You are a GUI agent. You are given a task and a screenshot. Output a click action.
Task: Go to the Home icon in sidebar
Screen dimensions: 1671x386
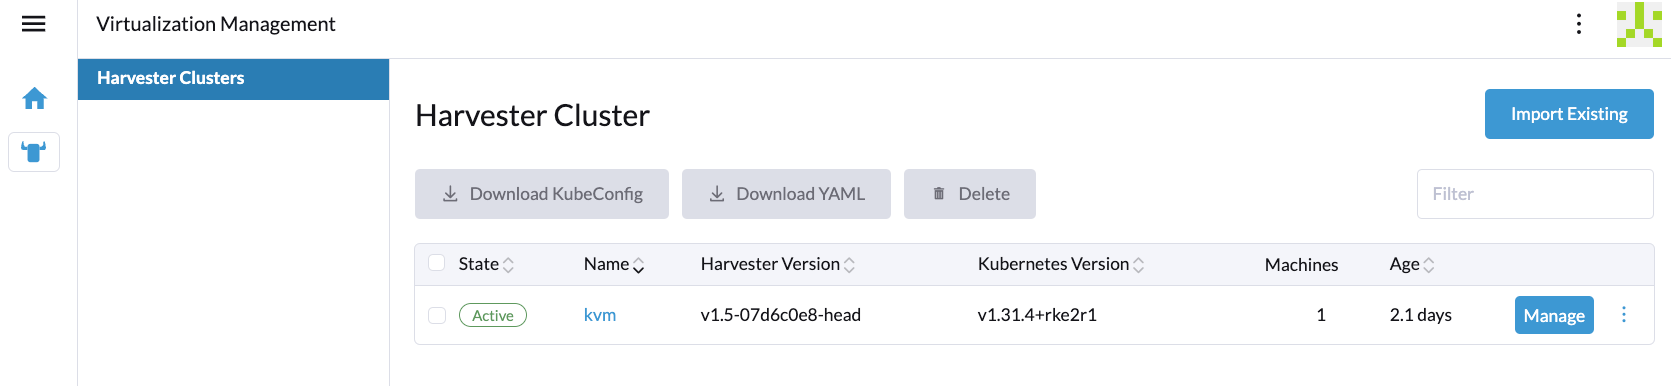click(35, 98)
